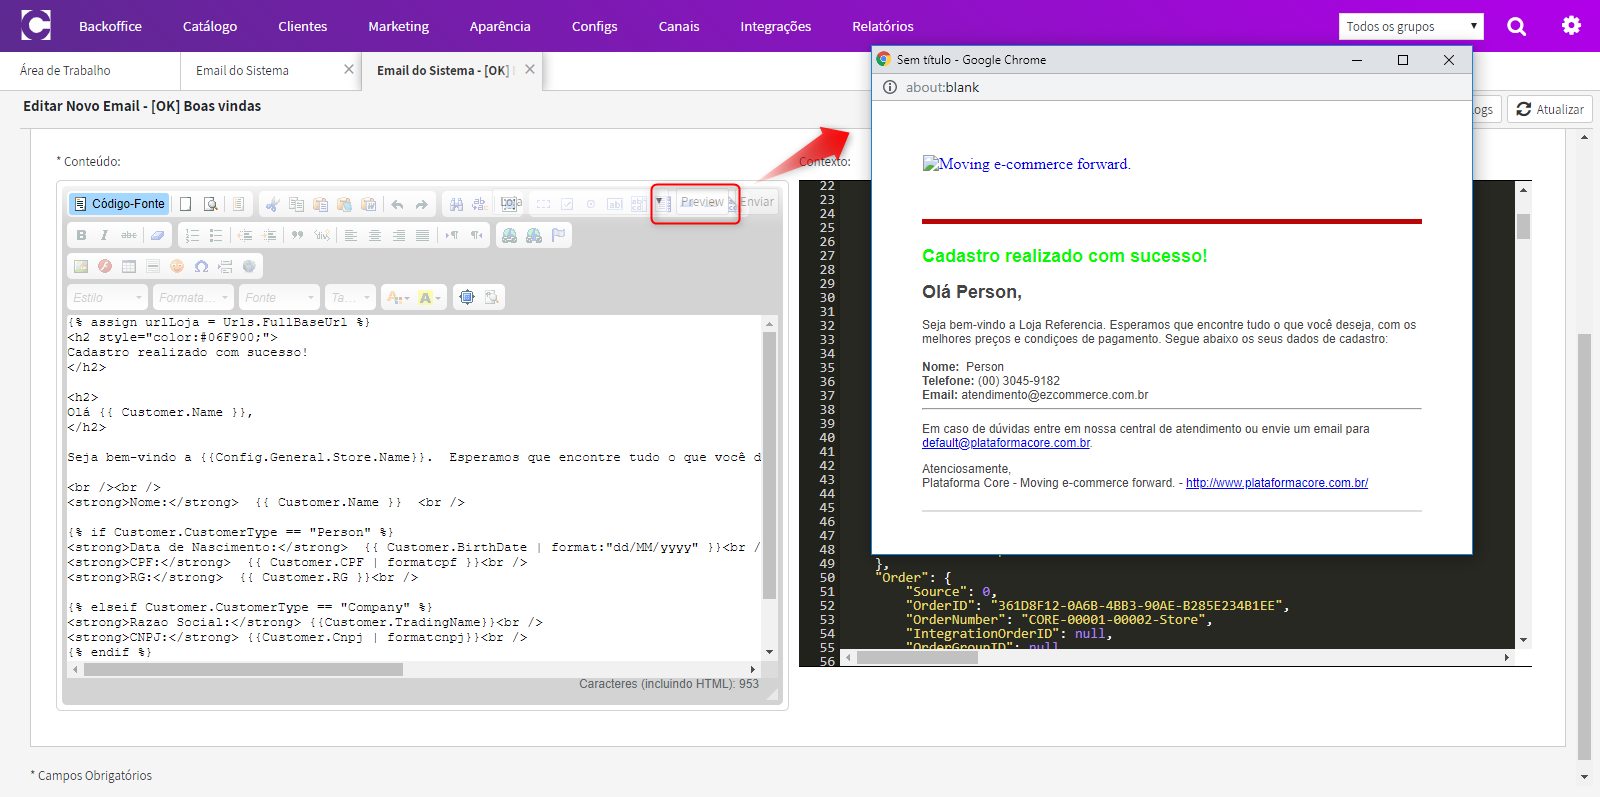Click the Unlink icon
This screenshot has height=797, width=1600.
[534, 235]
